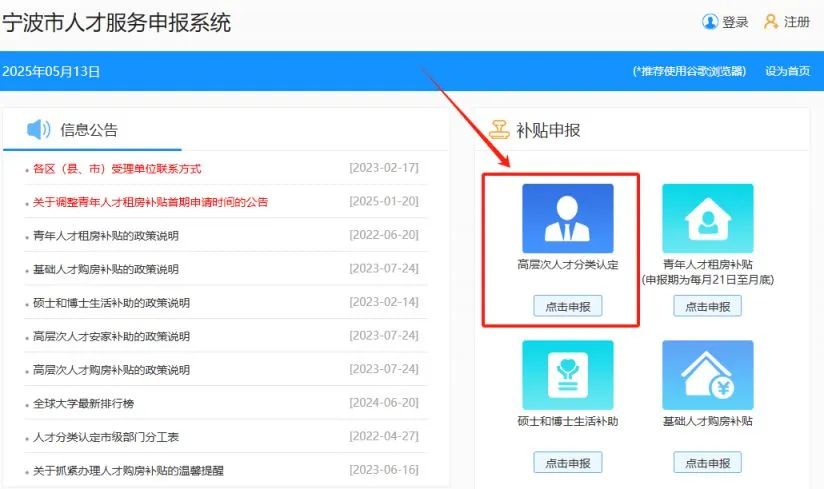
Task: Open notice 硕士和博士生活补助的政策说明
Action: tap(111, 303)
